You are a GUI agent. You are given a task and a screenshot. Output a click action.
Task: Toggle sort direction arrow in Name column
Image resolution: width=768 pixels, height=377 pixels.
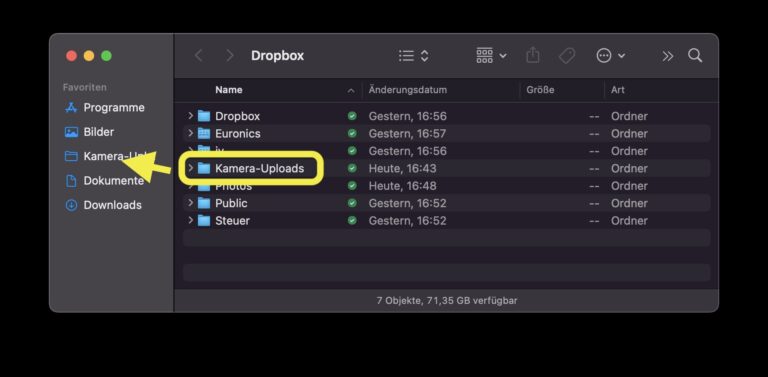pos(351,91)
